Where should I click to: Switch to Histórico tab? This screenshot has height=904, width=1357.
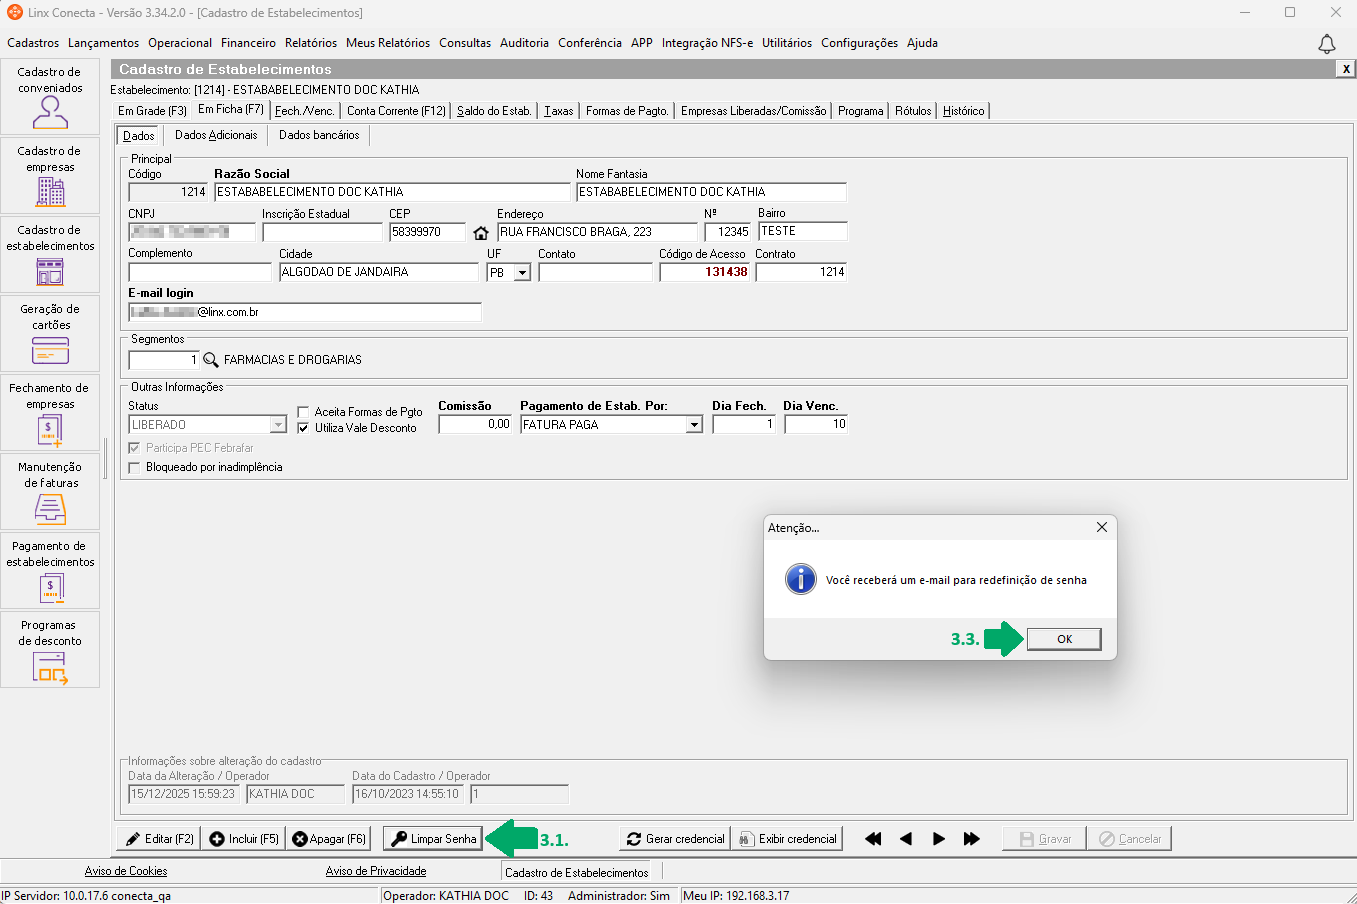coord(964,111)
